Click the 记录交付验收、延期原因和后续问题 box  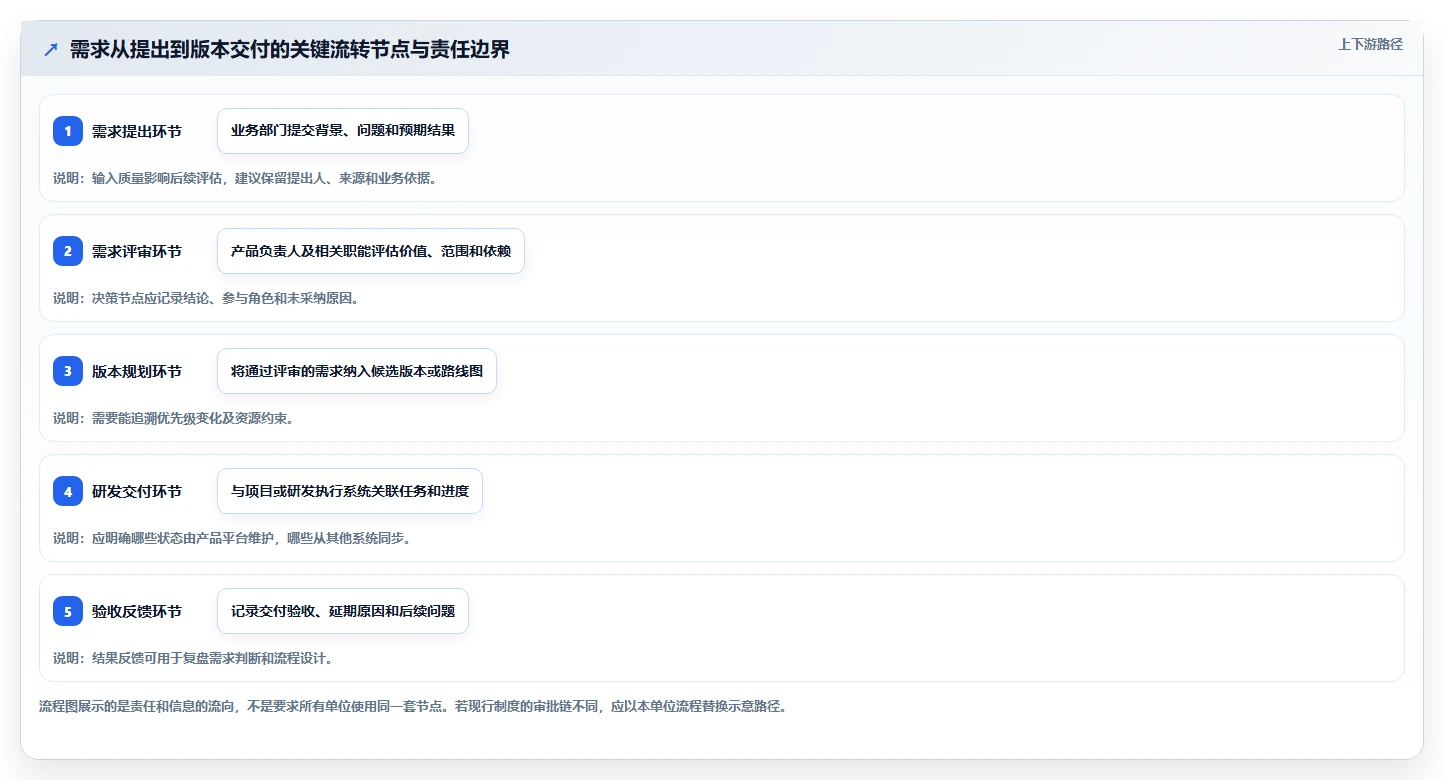[x=343, y=611]
